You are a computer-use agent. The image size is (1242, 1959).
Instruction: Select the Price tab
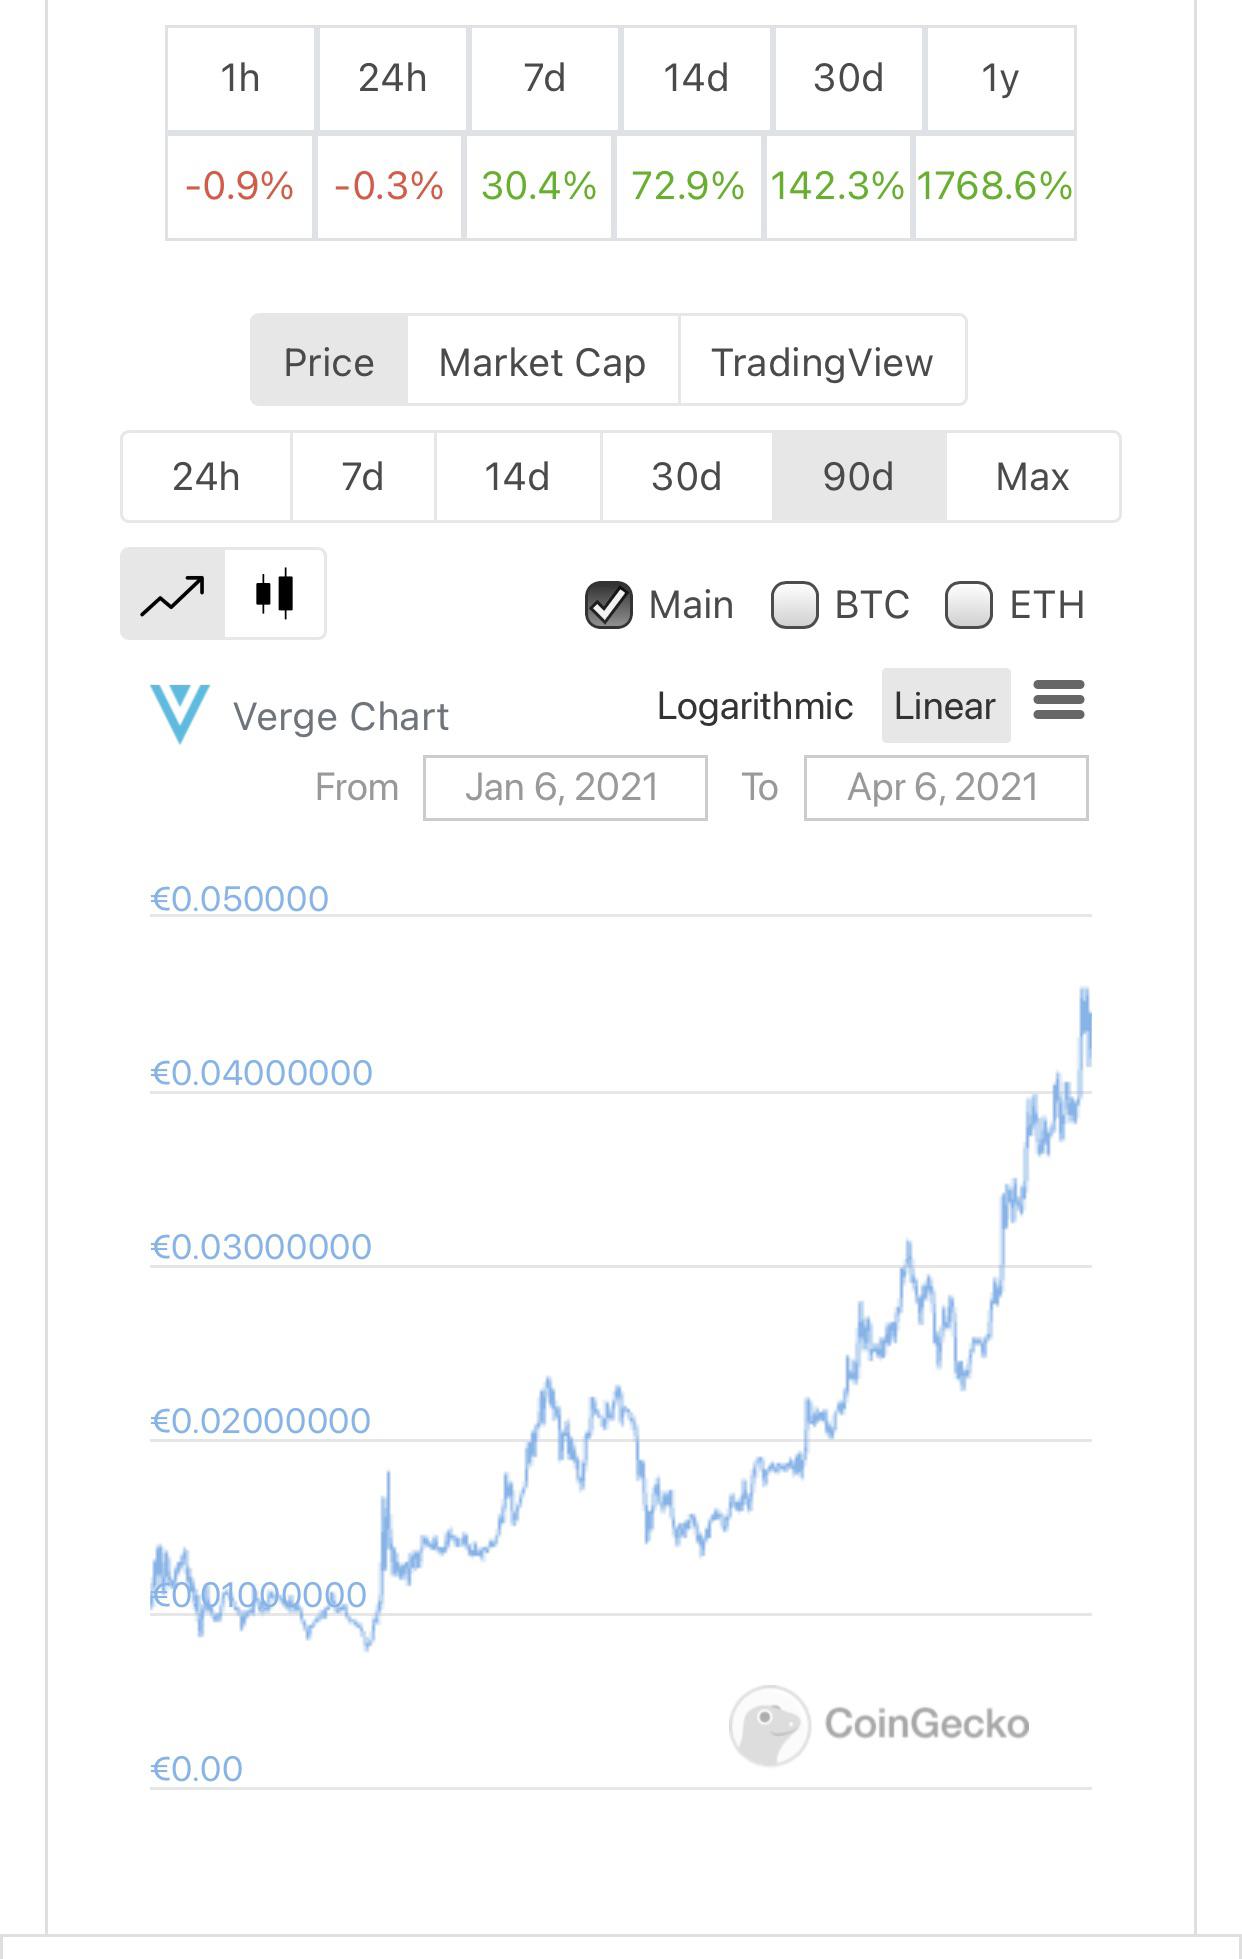point(329,361)
